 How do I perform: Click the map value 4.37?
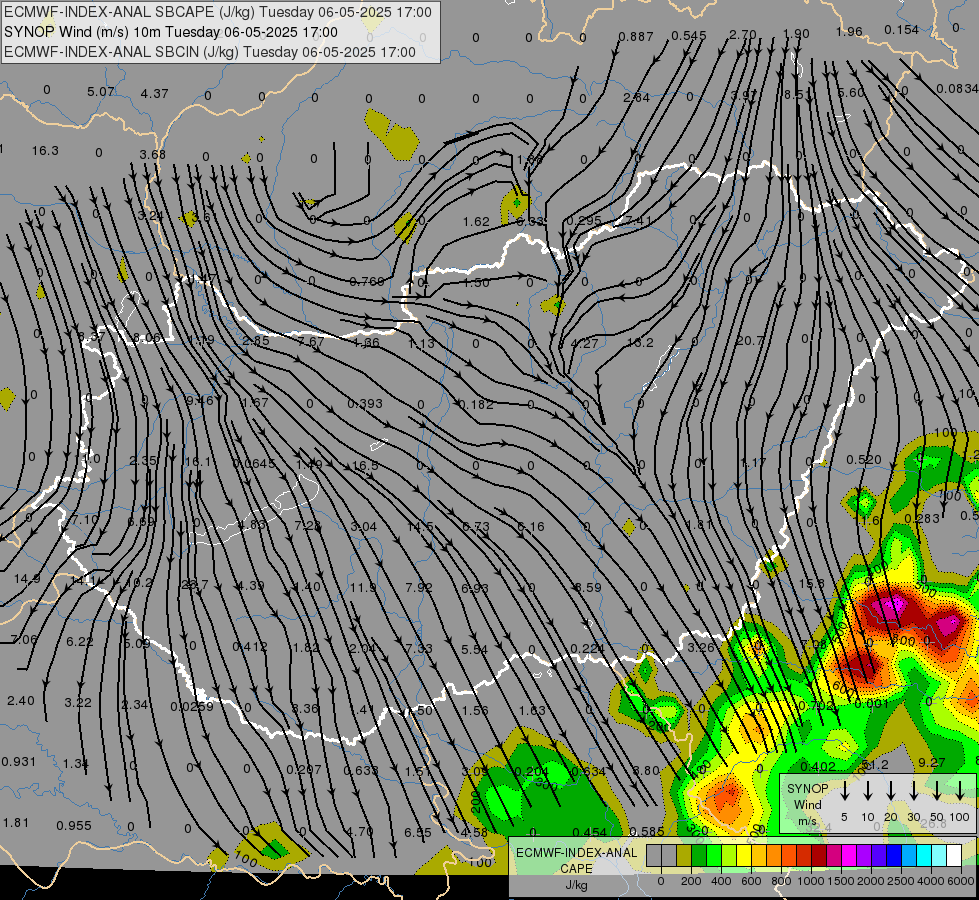pos(154,93)
